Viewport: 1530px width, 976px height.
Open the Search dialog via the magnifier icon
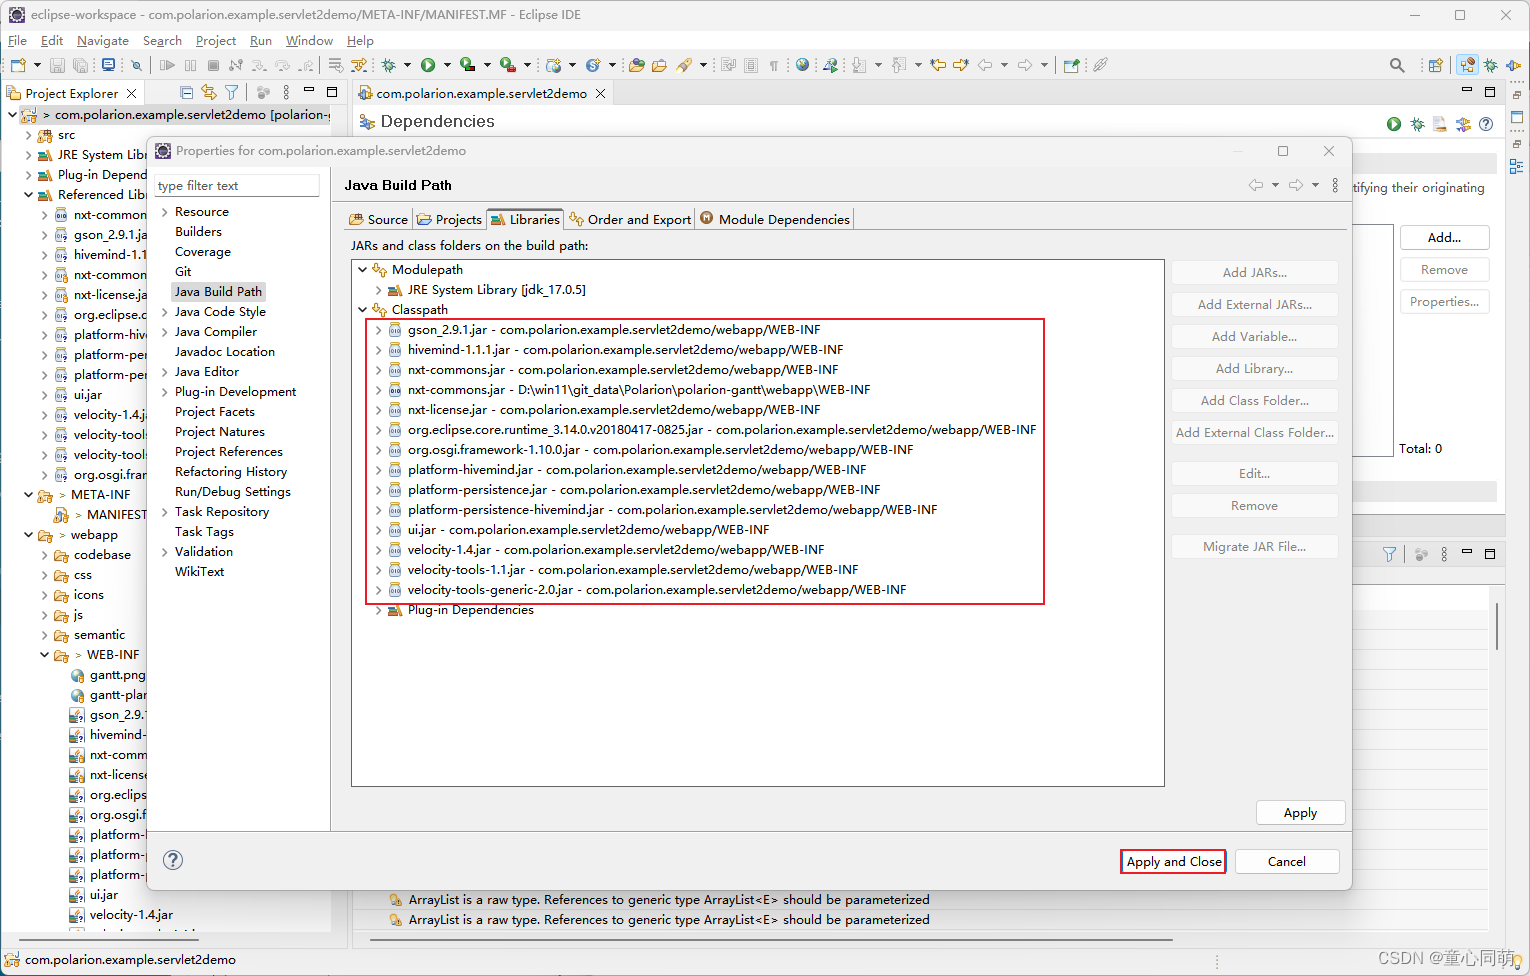(1397, 64)
